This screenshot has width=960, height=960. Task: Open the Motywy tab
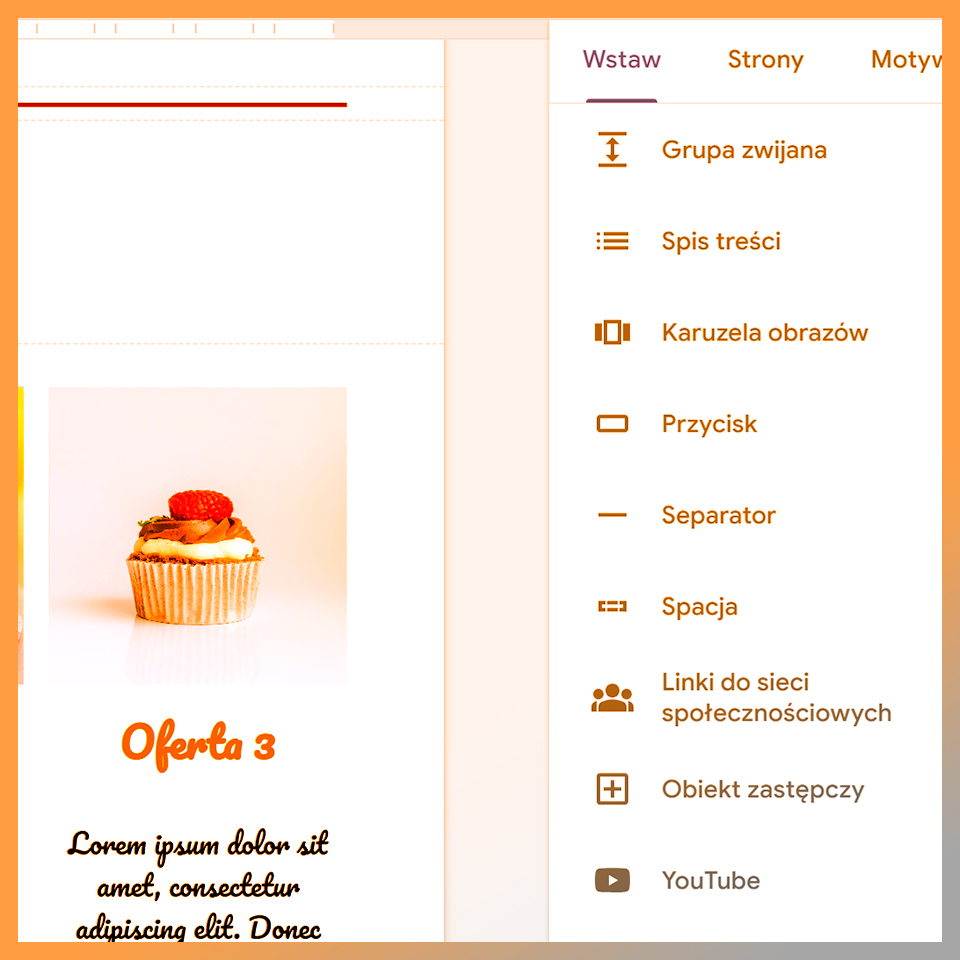[x=906, y=59]
